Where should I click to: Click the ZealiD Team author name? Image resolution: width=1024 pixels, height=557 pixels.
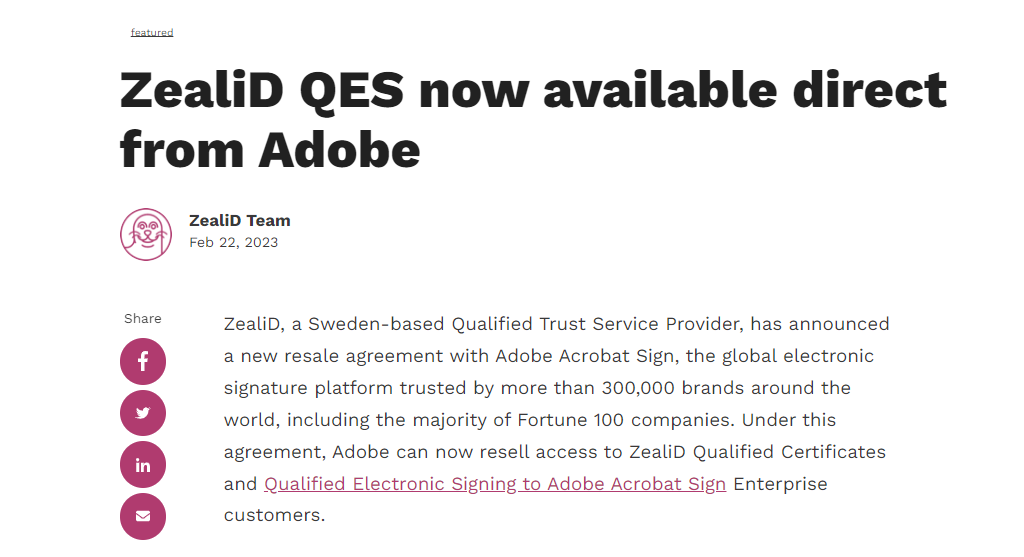point(240,221)
